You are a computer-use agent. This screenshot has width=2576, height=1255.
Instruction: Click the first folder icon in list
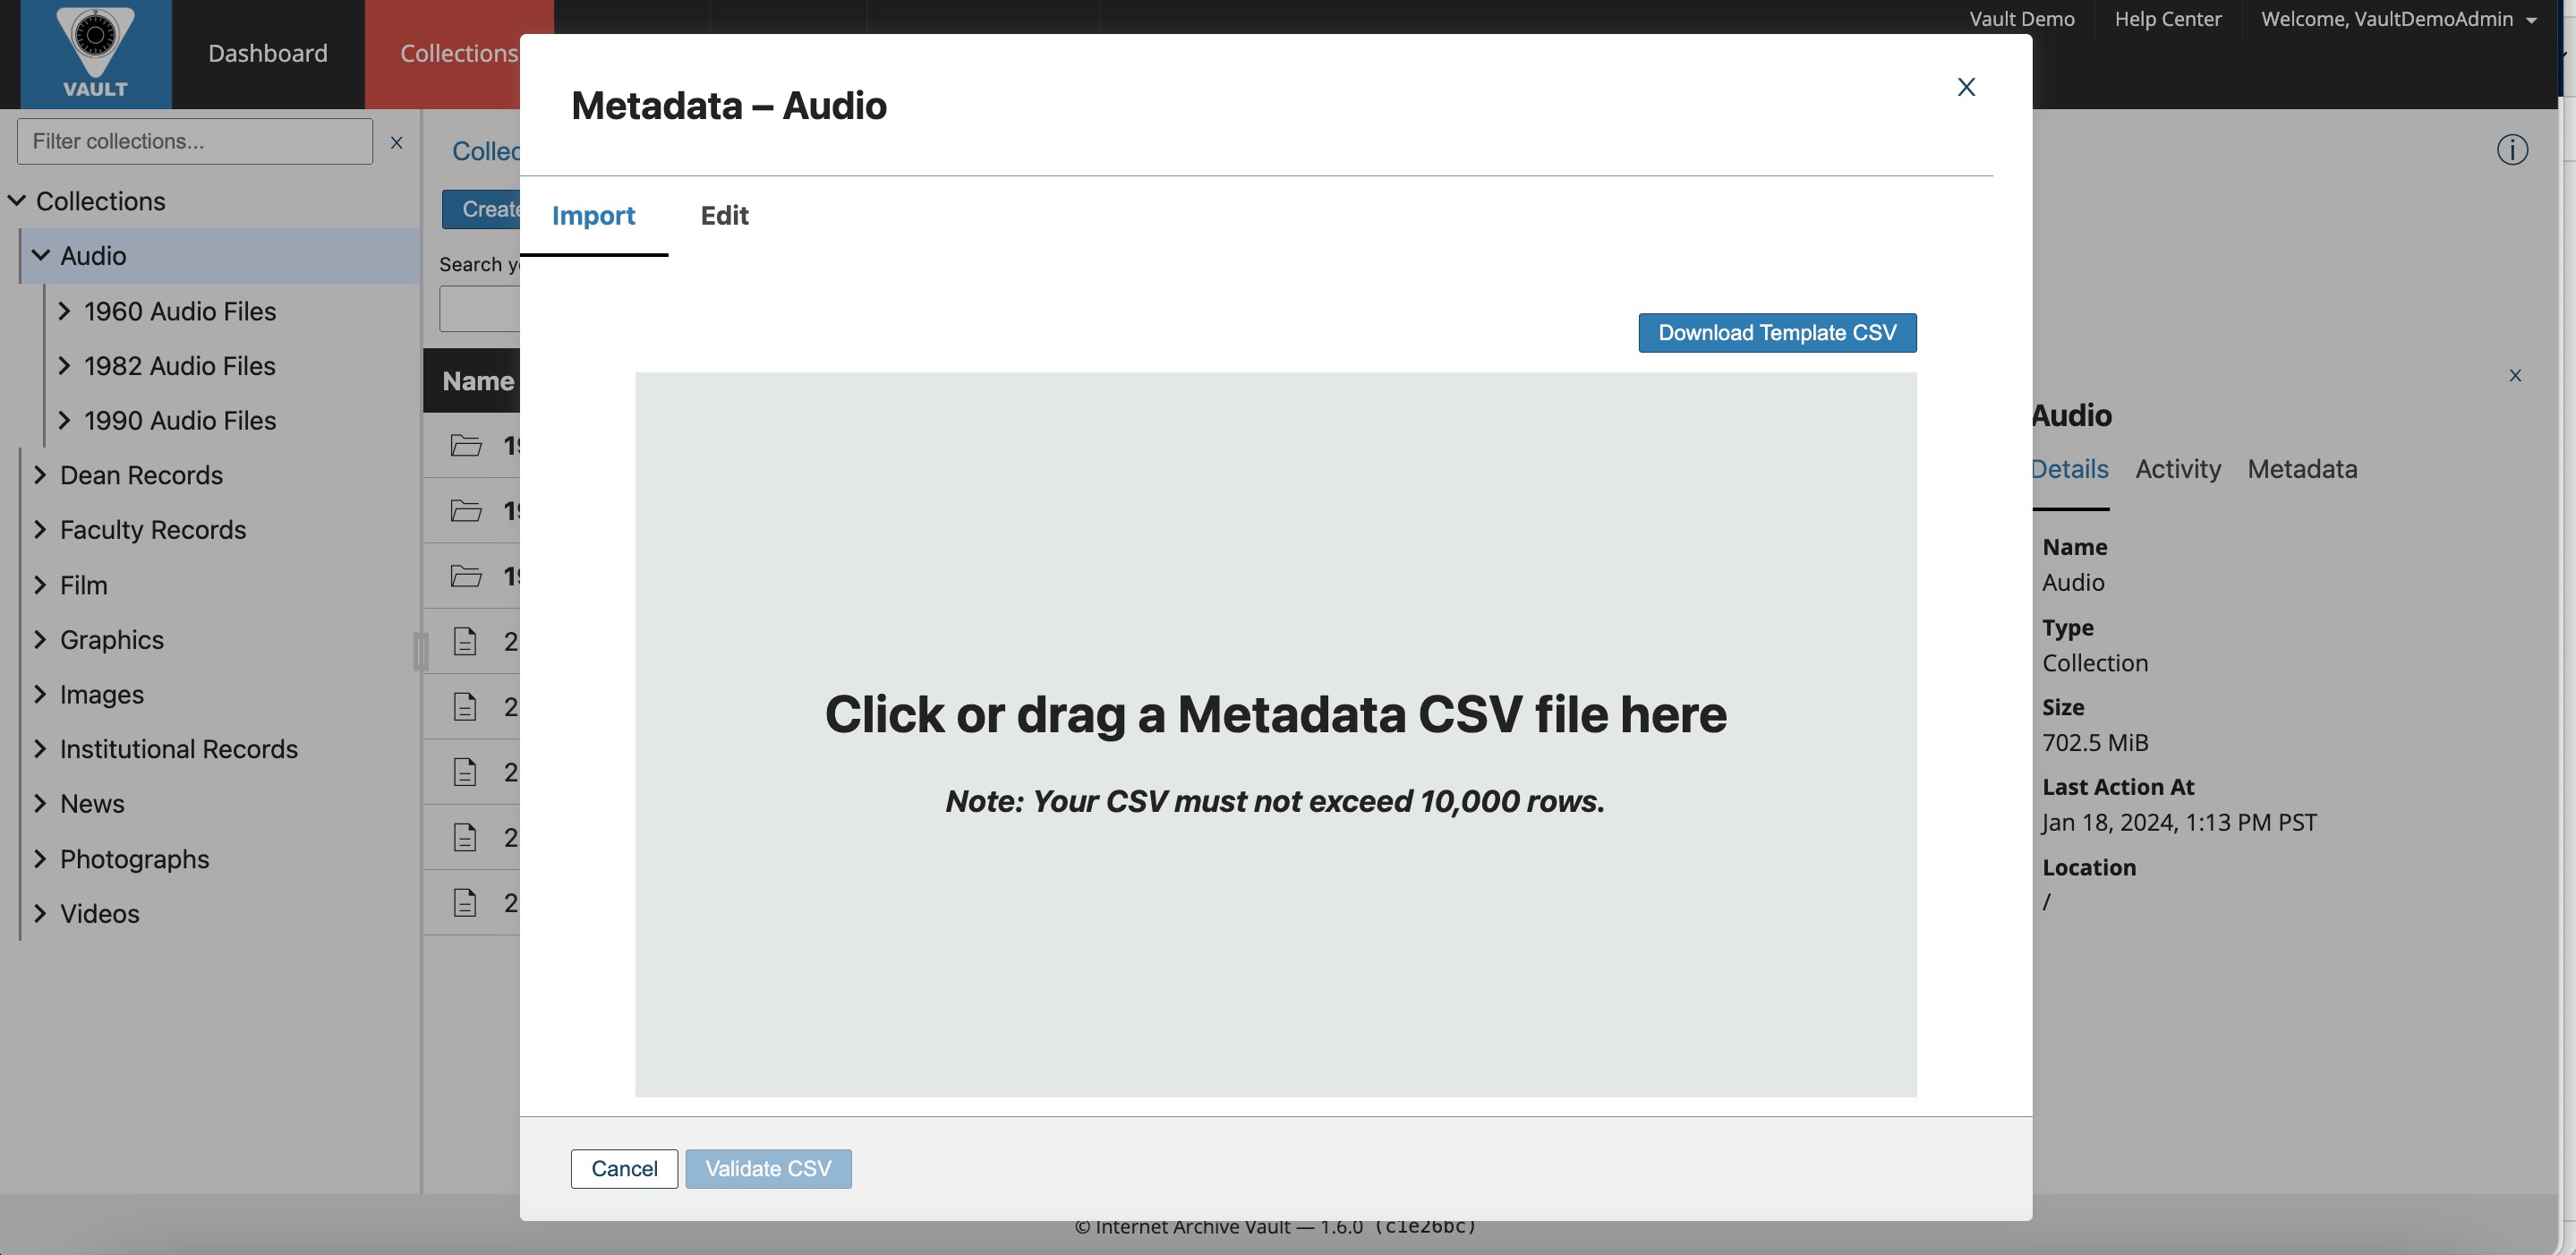pos(465,445)
